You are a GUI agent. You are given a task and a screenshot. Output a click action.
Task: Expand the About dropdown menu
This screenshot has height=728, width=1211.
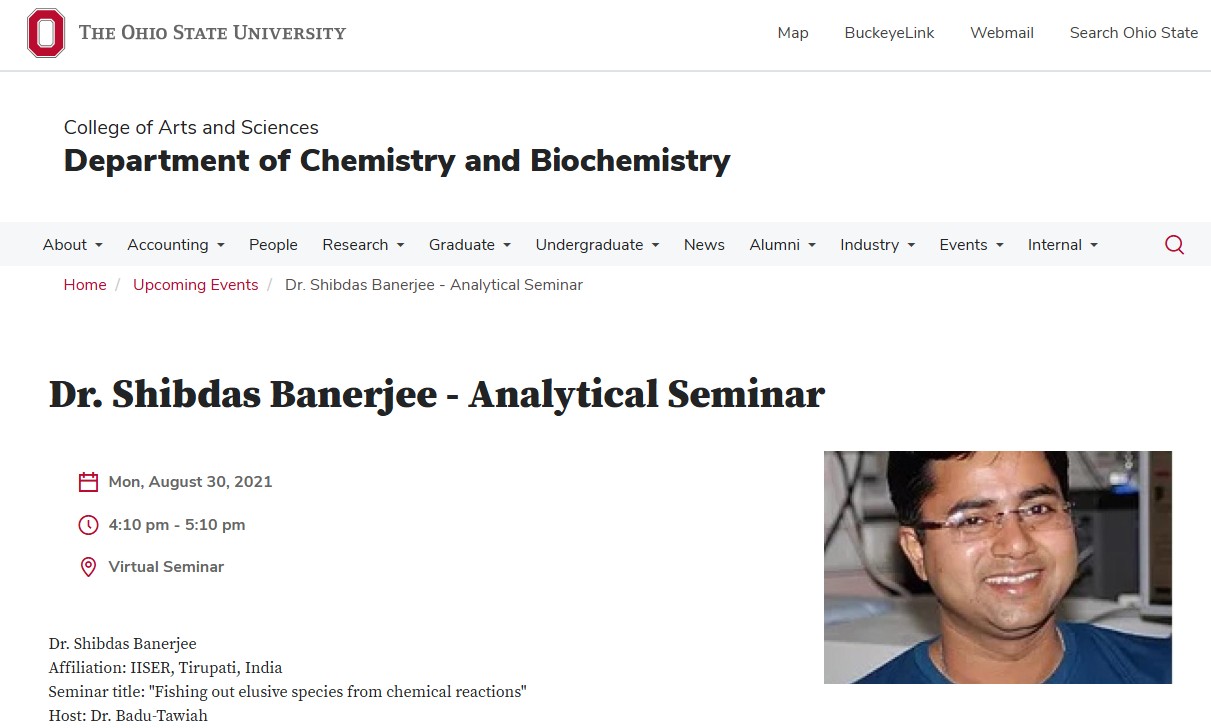(72, 245)
